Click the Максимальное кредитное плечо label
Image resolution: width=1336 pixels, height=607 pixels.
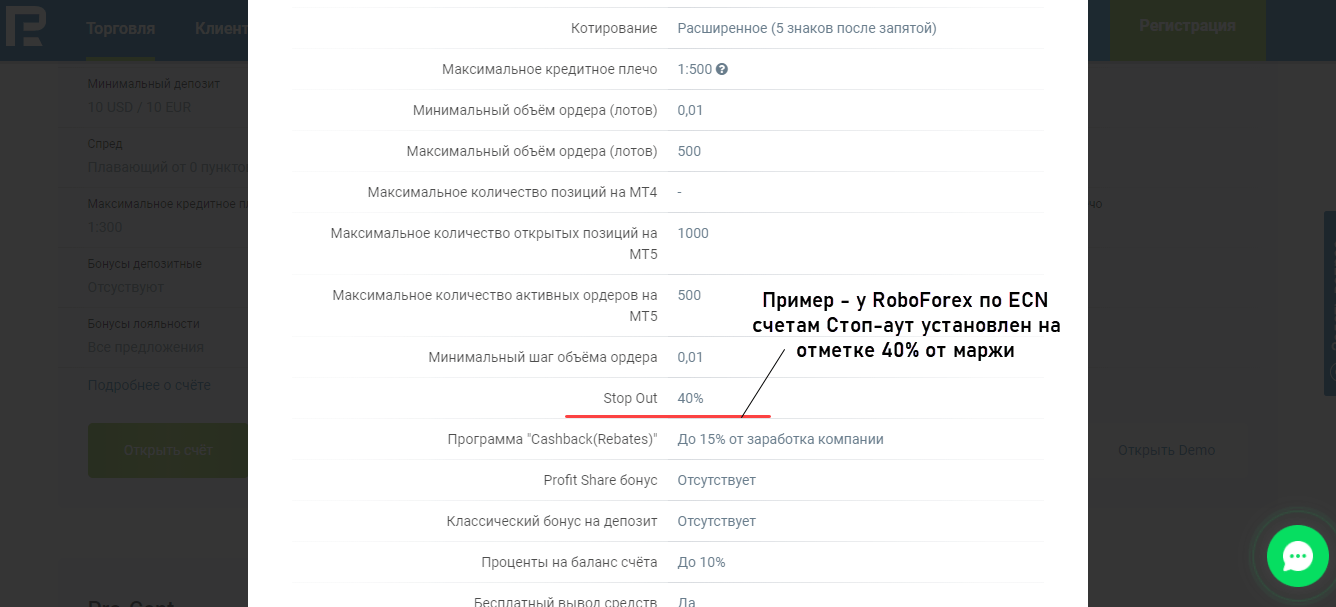click(549, 69)
